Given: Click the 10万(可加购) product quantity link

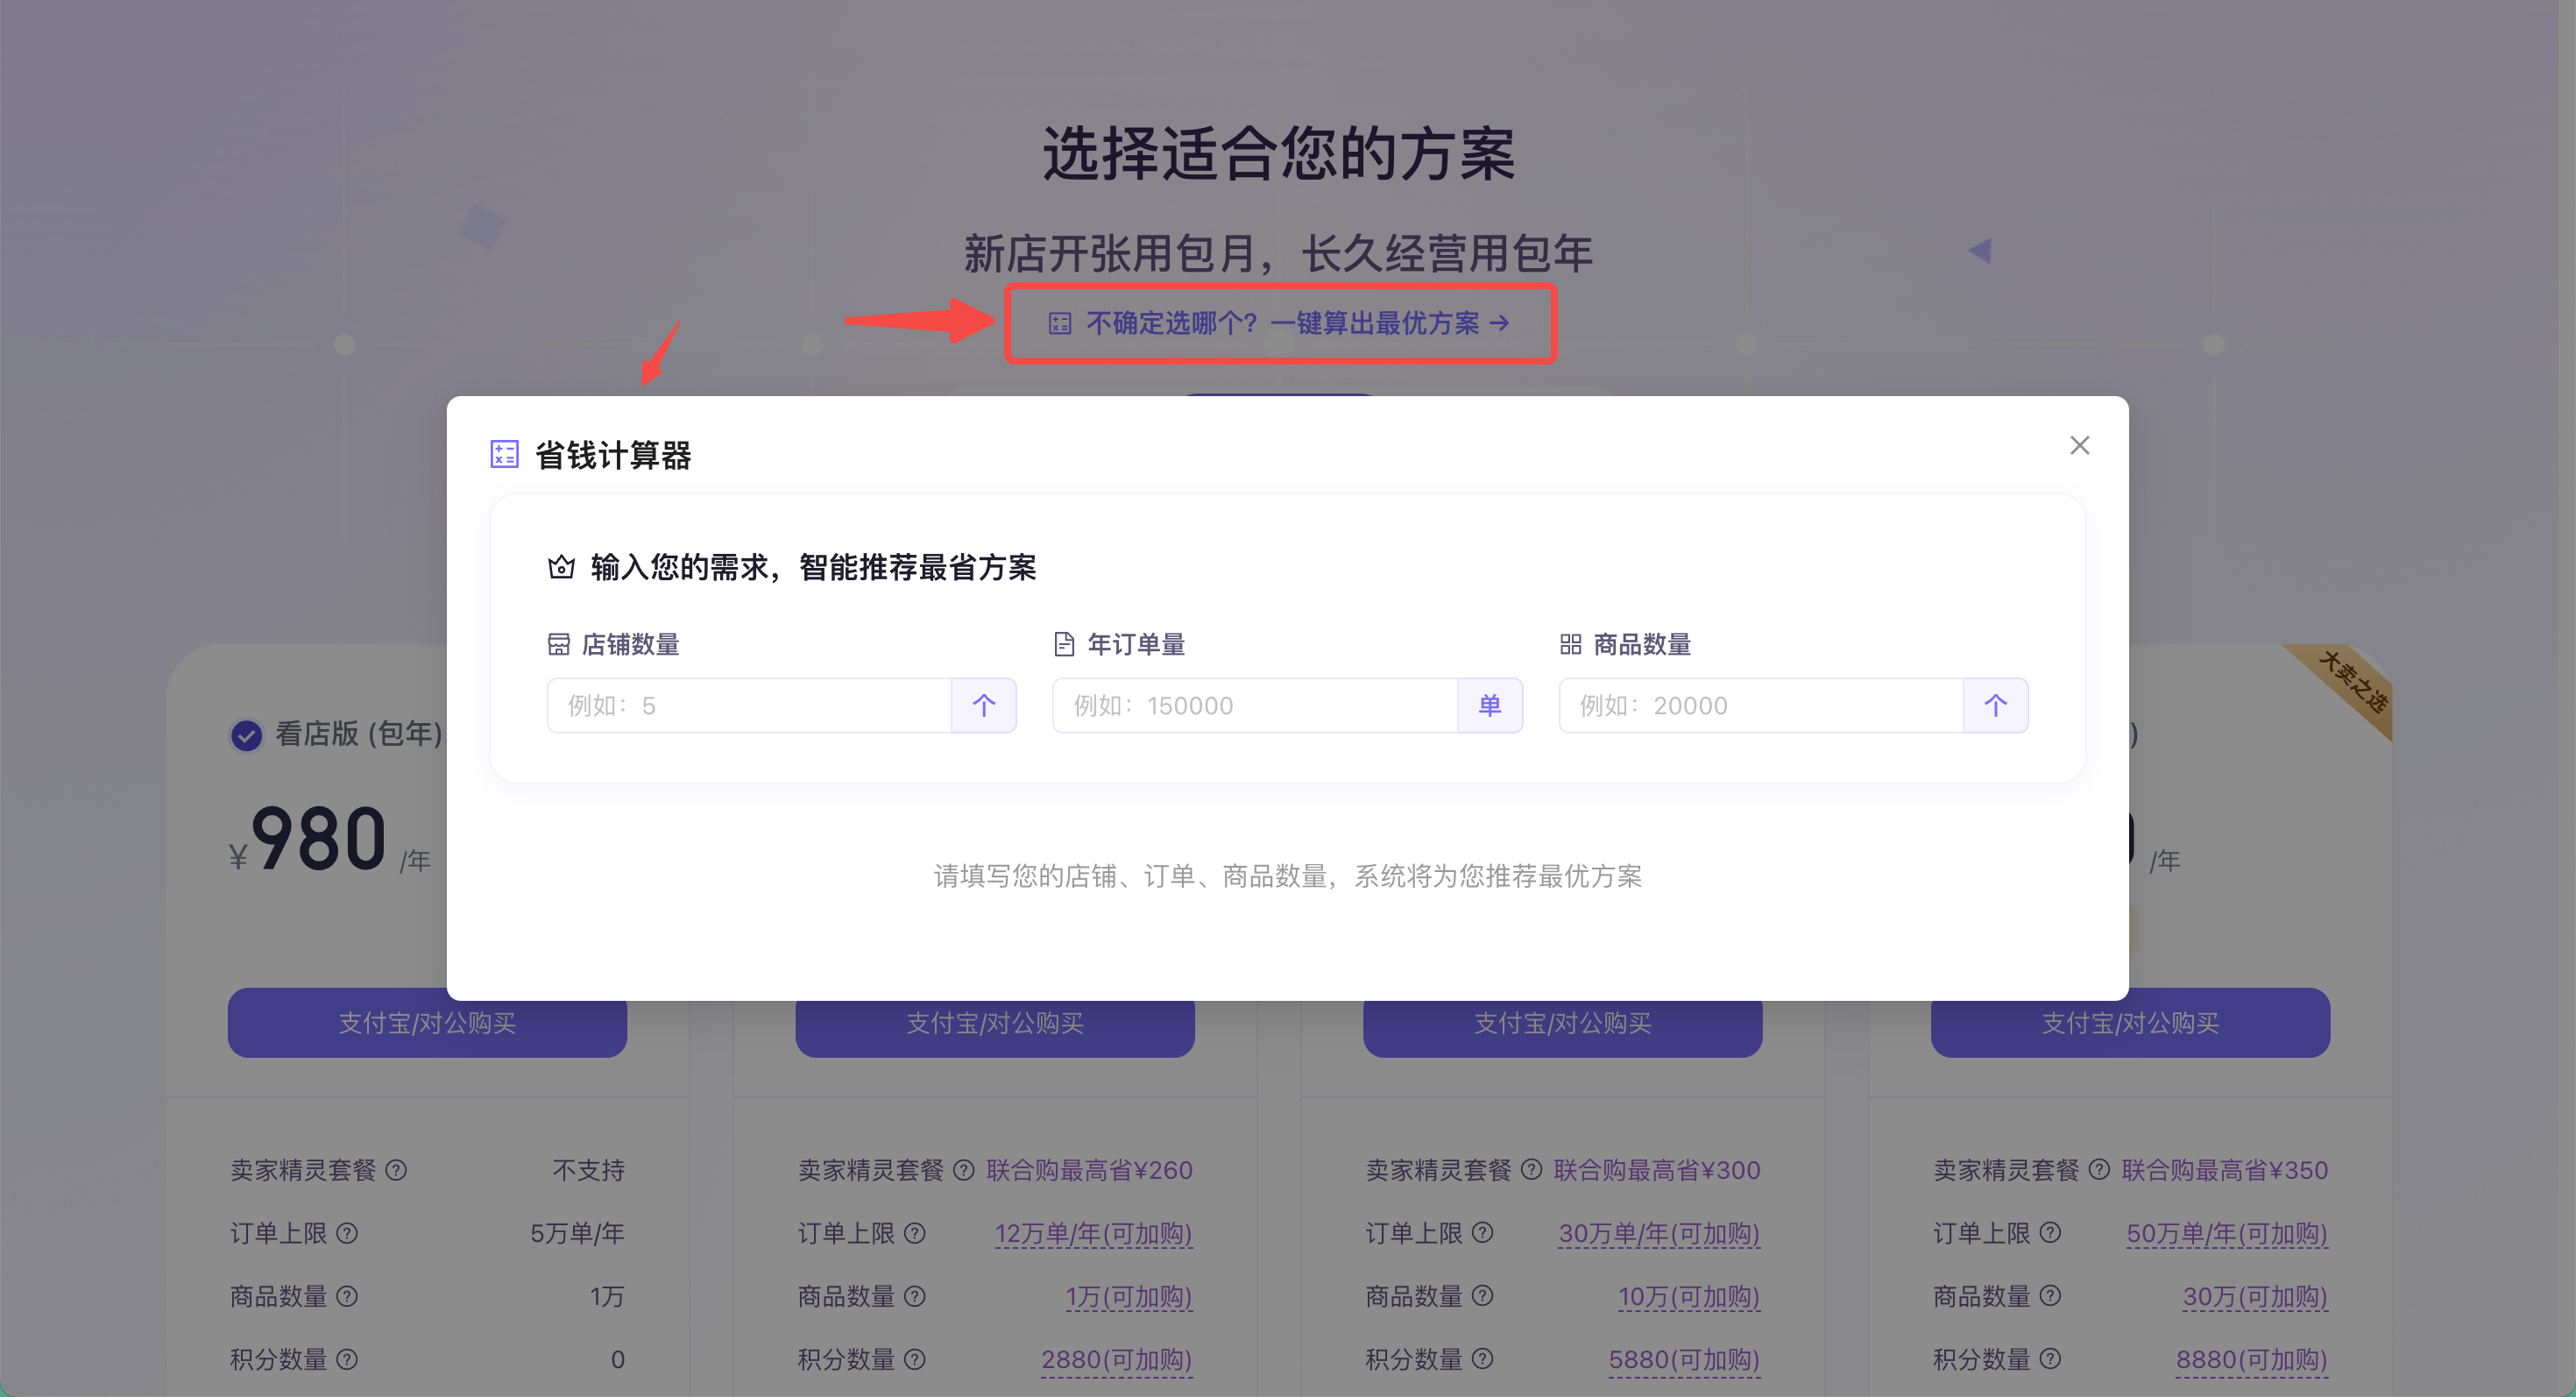Looking at the screenshot, I should [x=1689, y=1297].
